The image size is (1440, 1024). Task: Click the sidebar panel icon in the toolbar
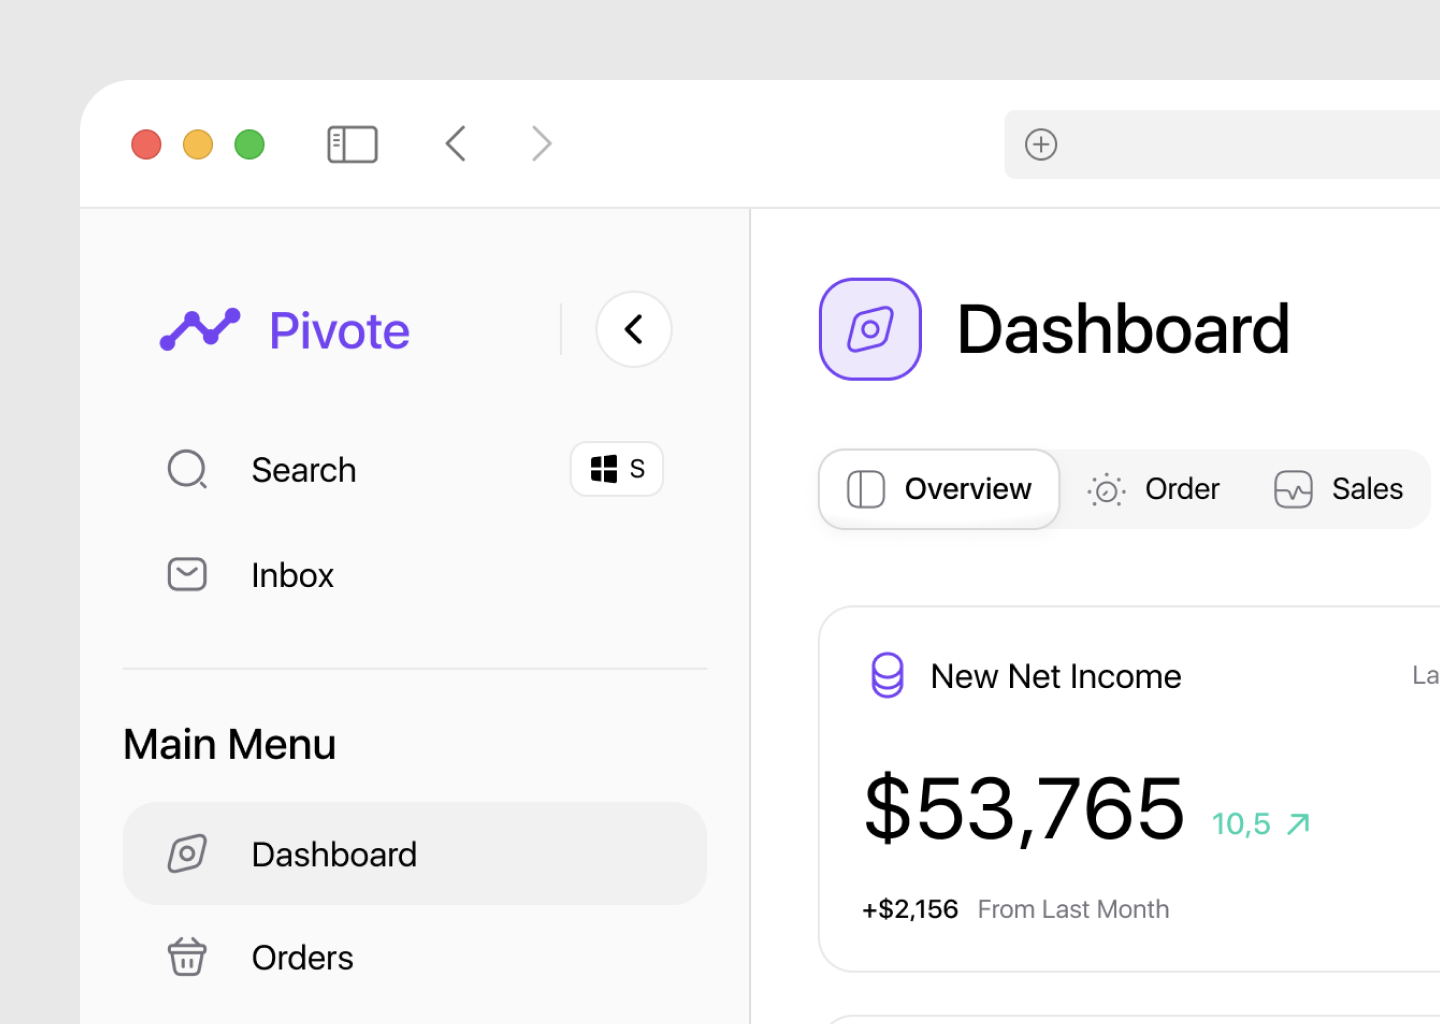point(351,143)
